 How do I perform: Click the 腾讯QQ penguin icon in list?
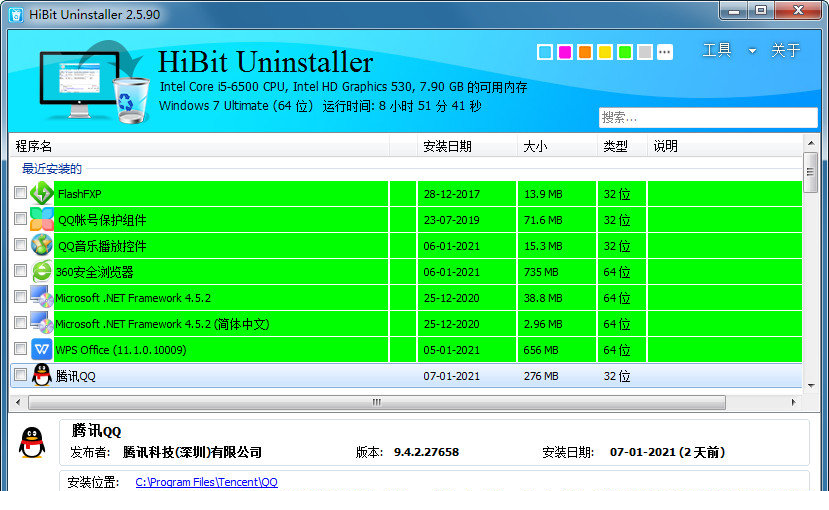42,375
